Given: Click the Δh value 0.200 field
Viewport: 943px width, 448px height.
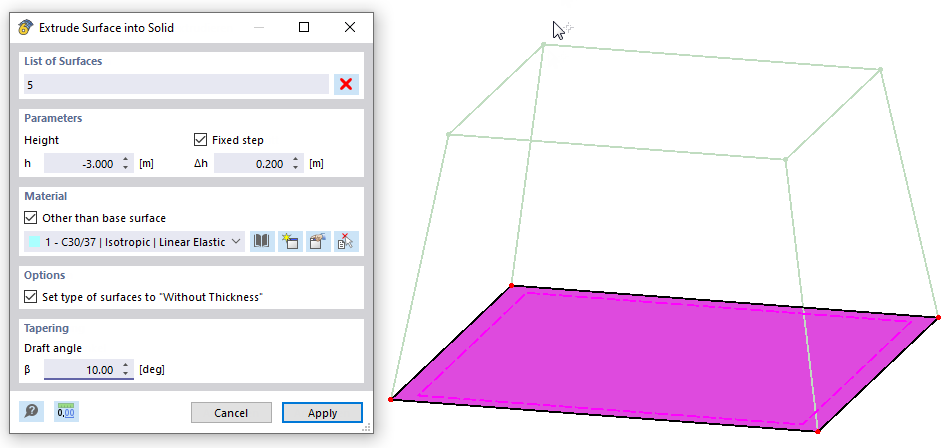Looking at the screenshot, I should coord(252,164).
